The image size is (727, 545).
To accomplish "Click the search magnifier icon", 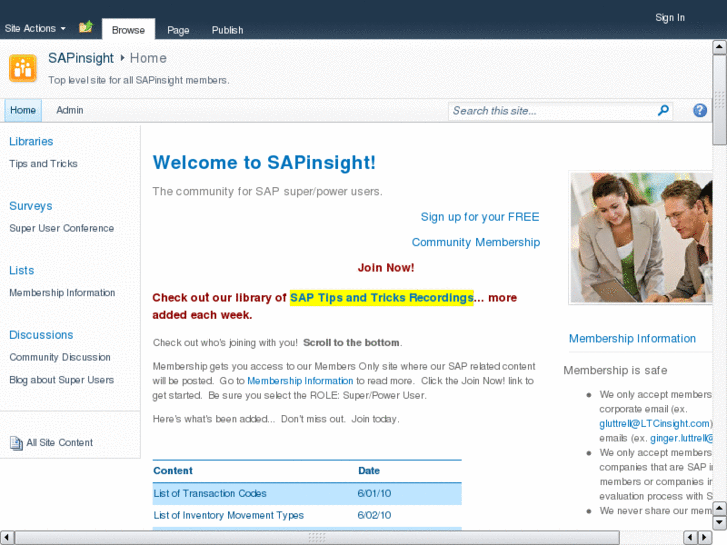I will click(663, 110).
